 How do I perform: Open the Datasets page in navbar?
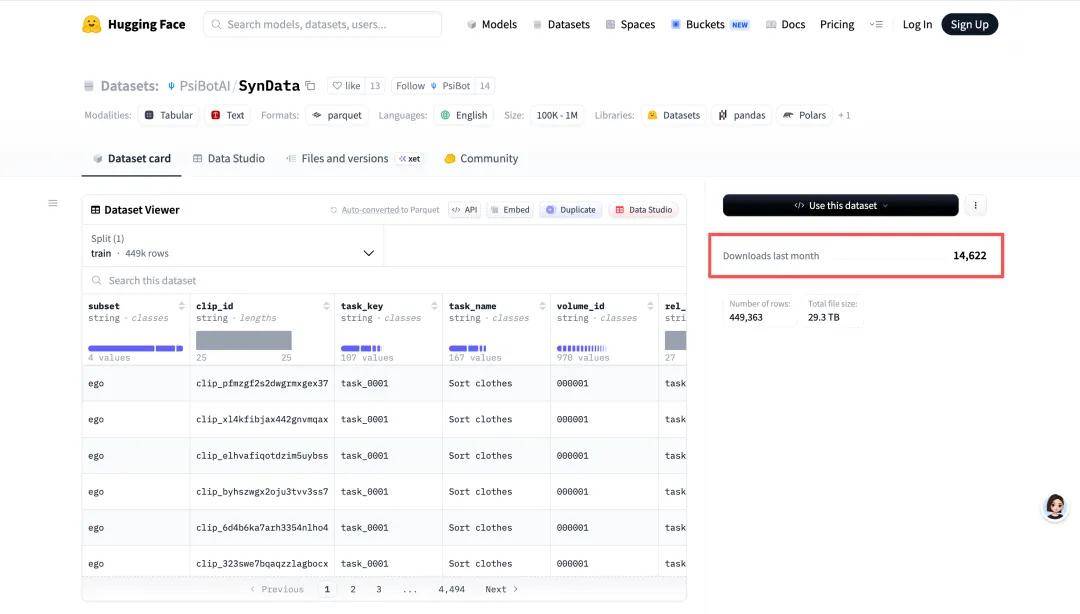(561, 24)
